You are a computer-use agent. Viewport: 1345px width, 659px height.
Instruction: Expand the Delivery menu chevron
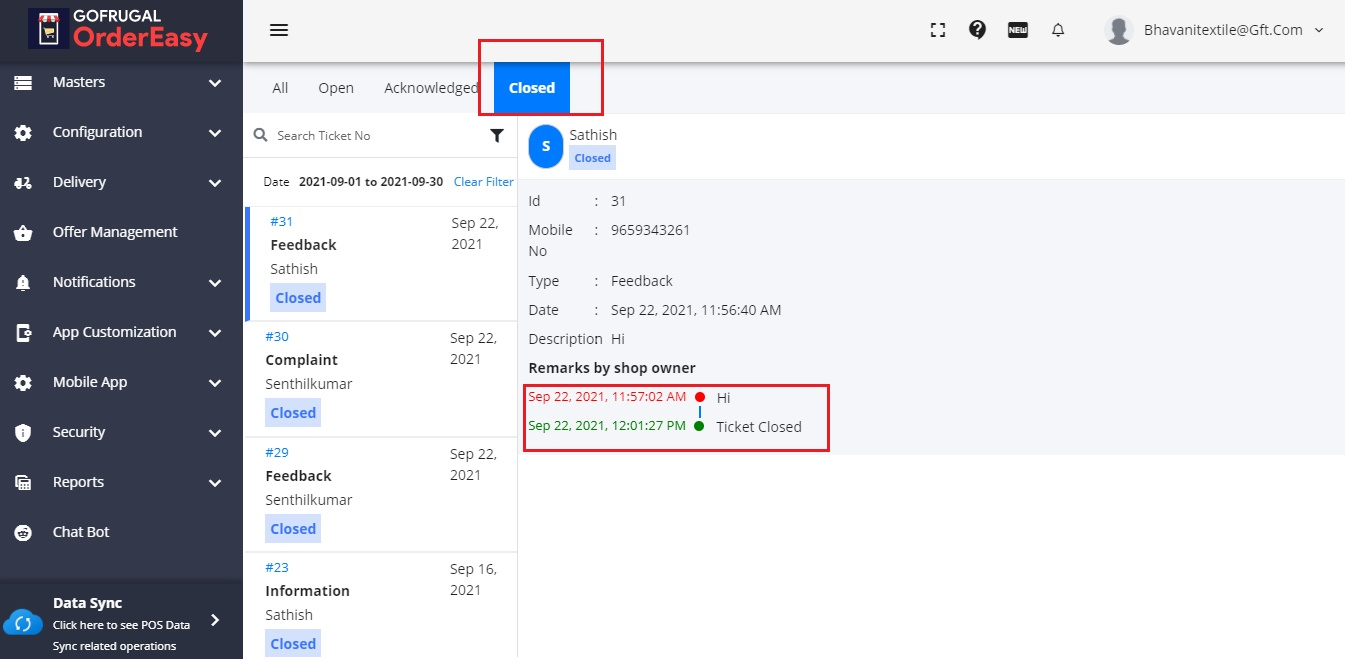[x=215, y=183]
